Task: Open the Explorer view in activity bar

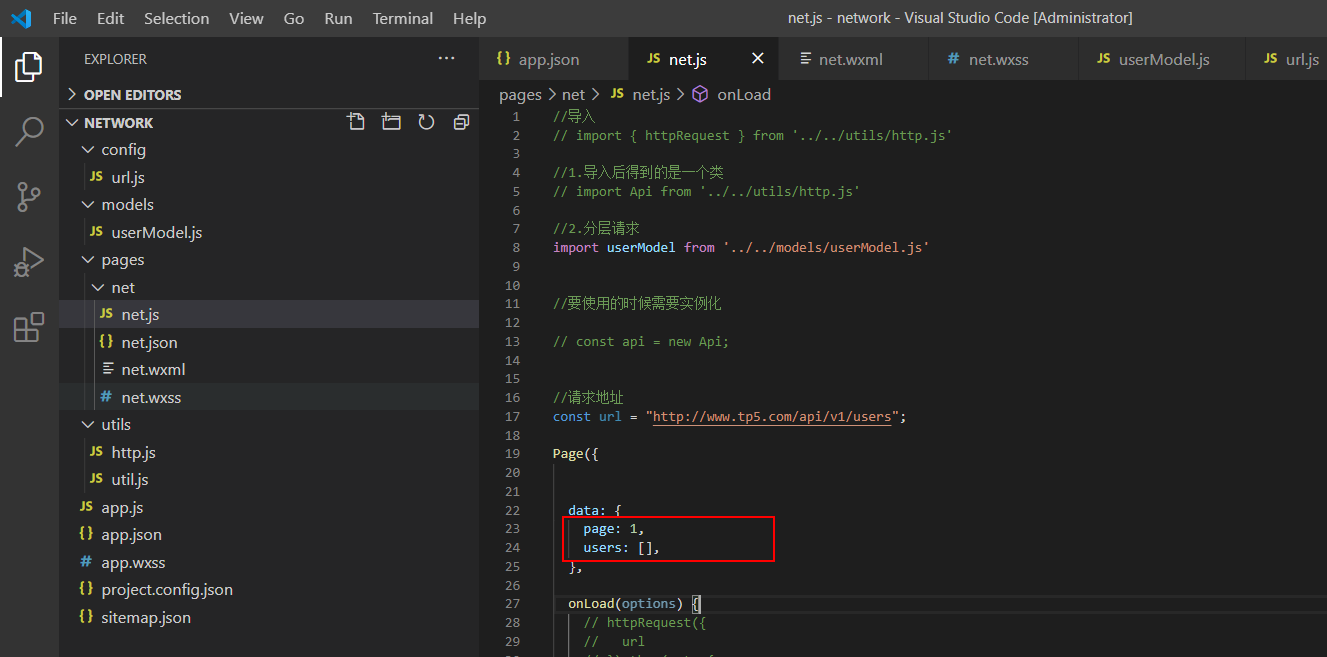Action: (29, 67)
